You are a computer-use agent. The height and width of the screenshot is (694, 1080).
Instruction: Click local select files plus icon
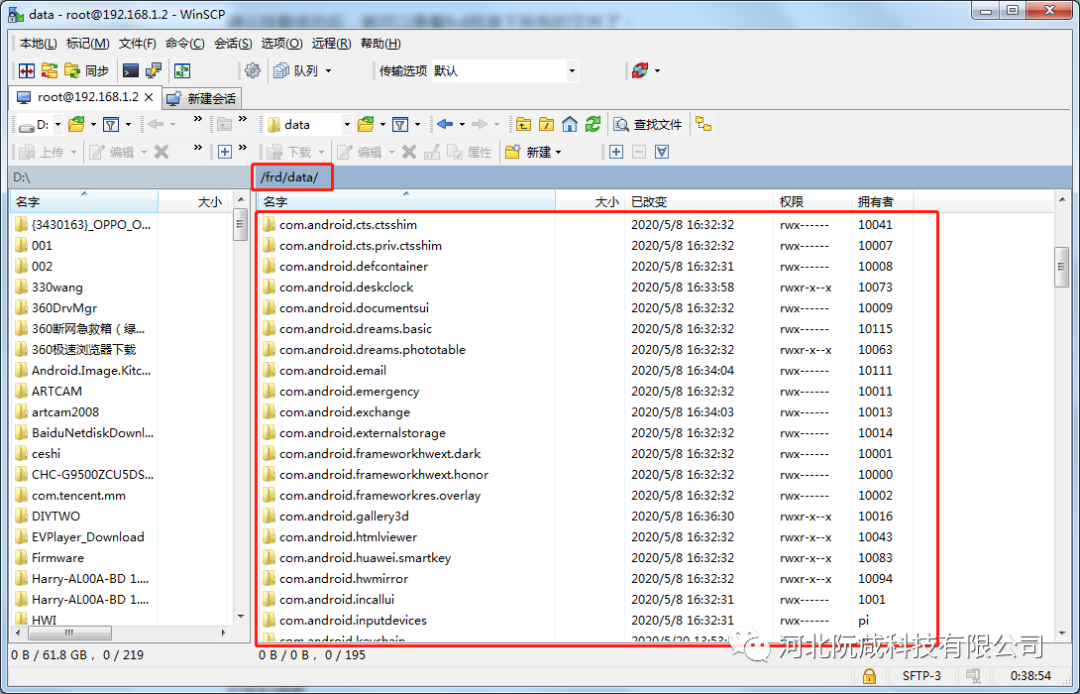[225, 151]
